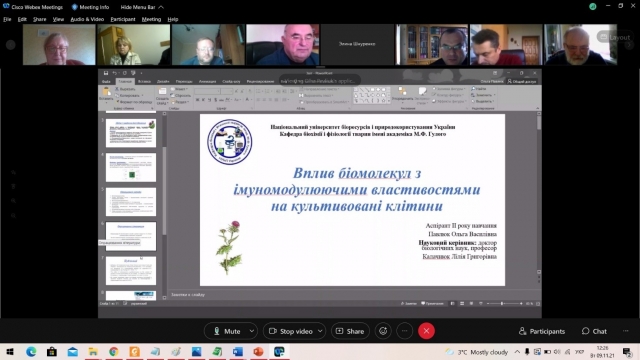Screen dimensions: 640x360
Task: Click the Share button
Action: coord(350,331)
